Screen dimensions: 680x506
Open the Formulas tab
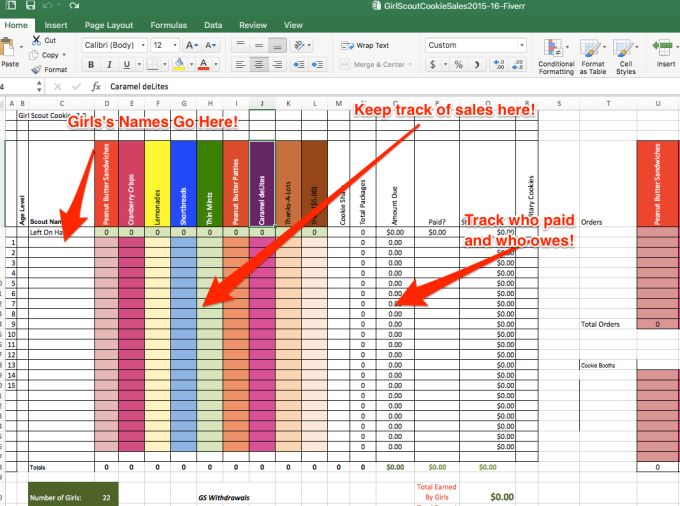(x=169, y=25)
